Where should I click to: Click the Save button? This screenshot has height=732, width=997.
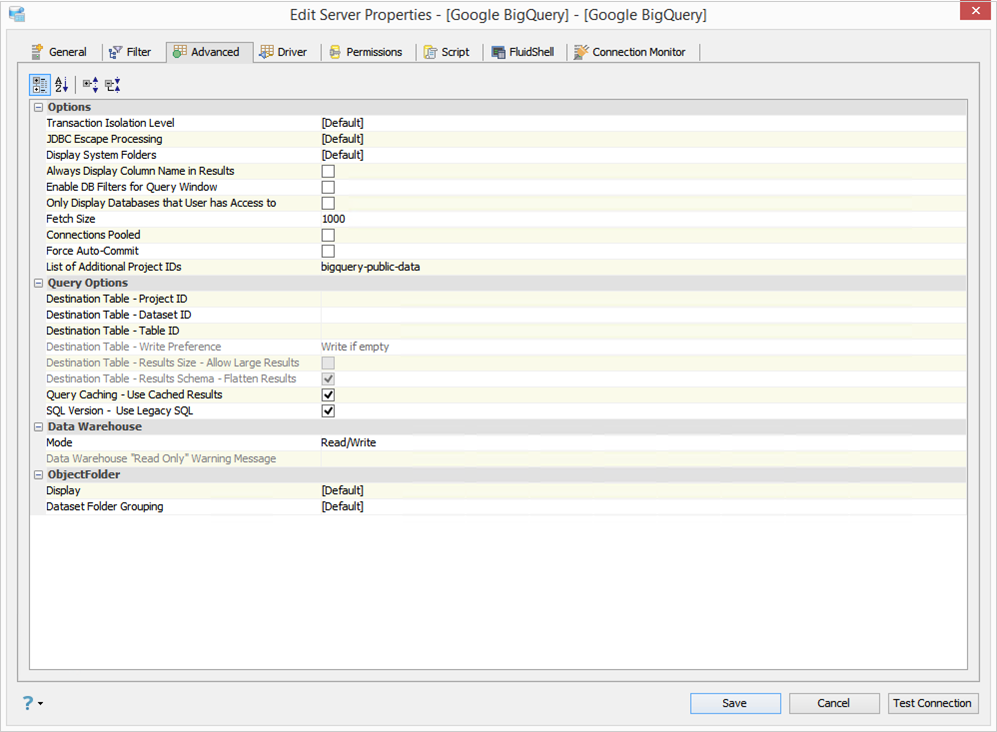(735, 703)
